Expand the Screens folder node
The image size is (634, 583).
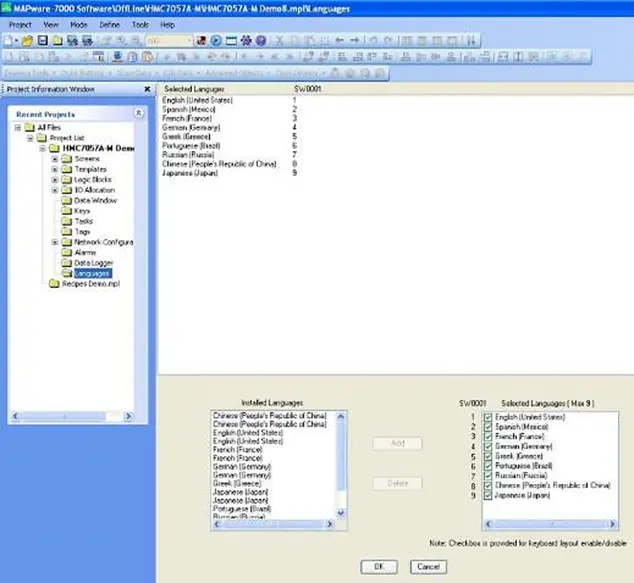pyautogui.click(x=55, y=159)
